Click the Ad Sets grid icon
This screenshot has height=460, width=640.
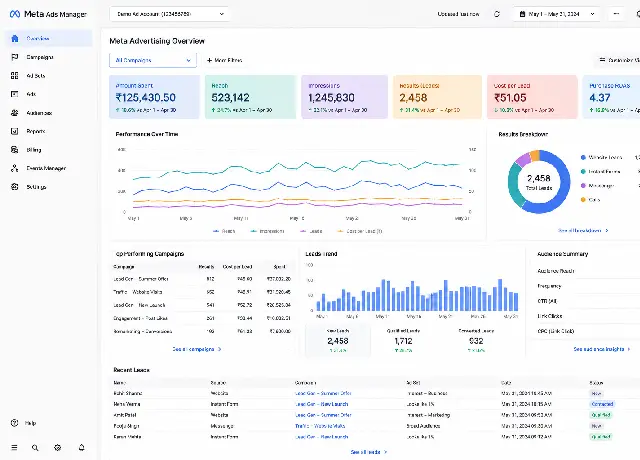click(15, 76)
